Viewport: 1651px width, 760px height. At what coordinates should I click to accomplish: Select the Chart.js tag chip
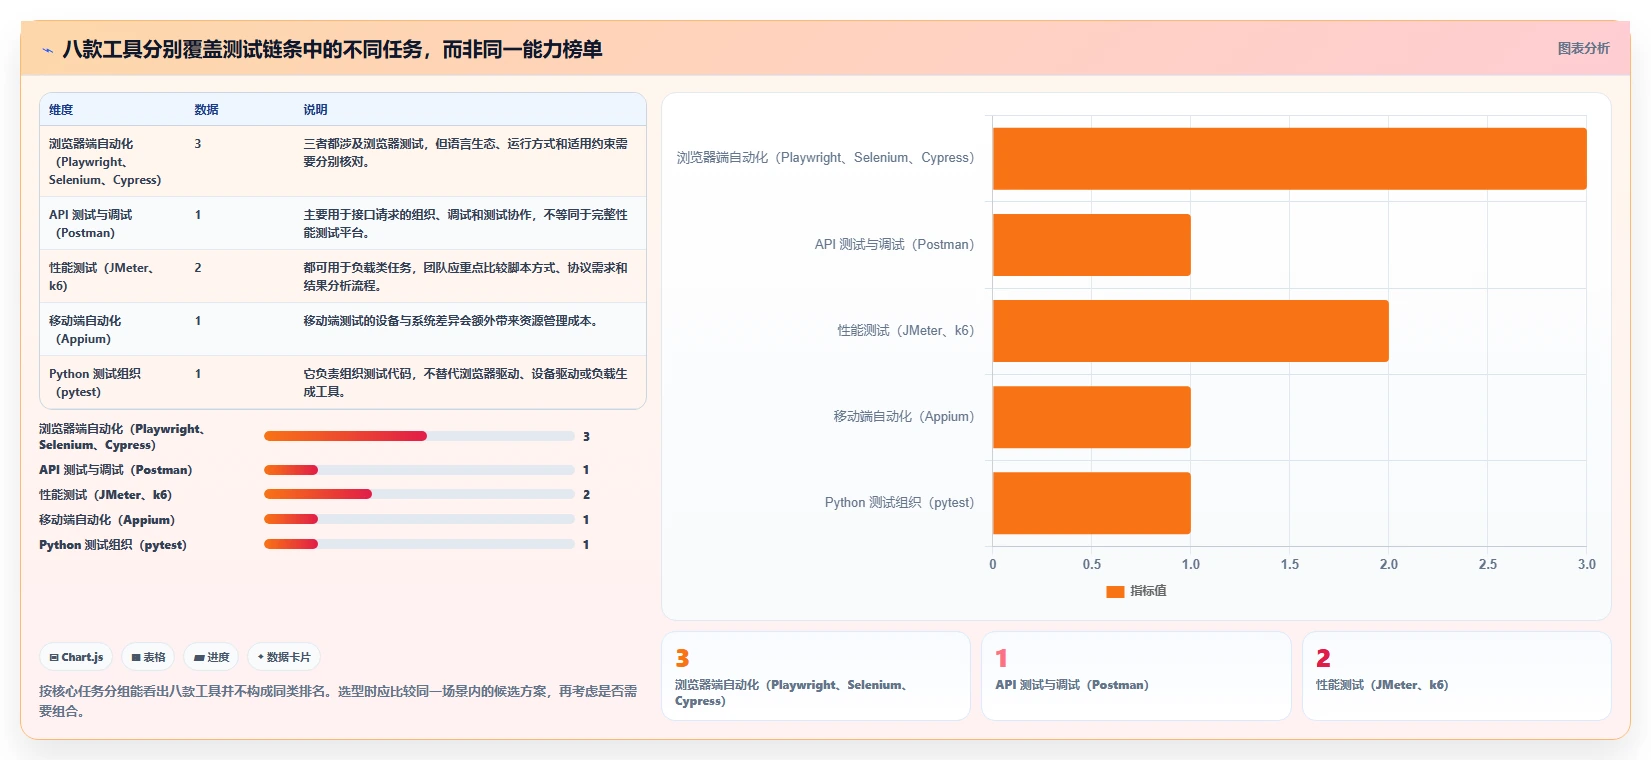(x=76, y=657)
